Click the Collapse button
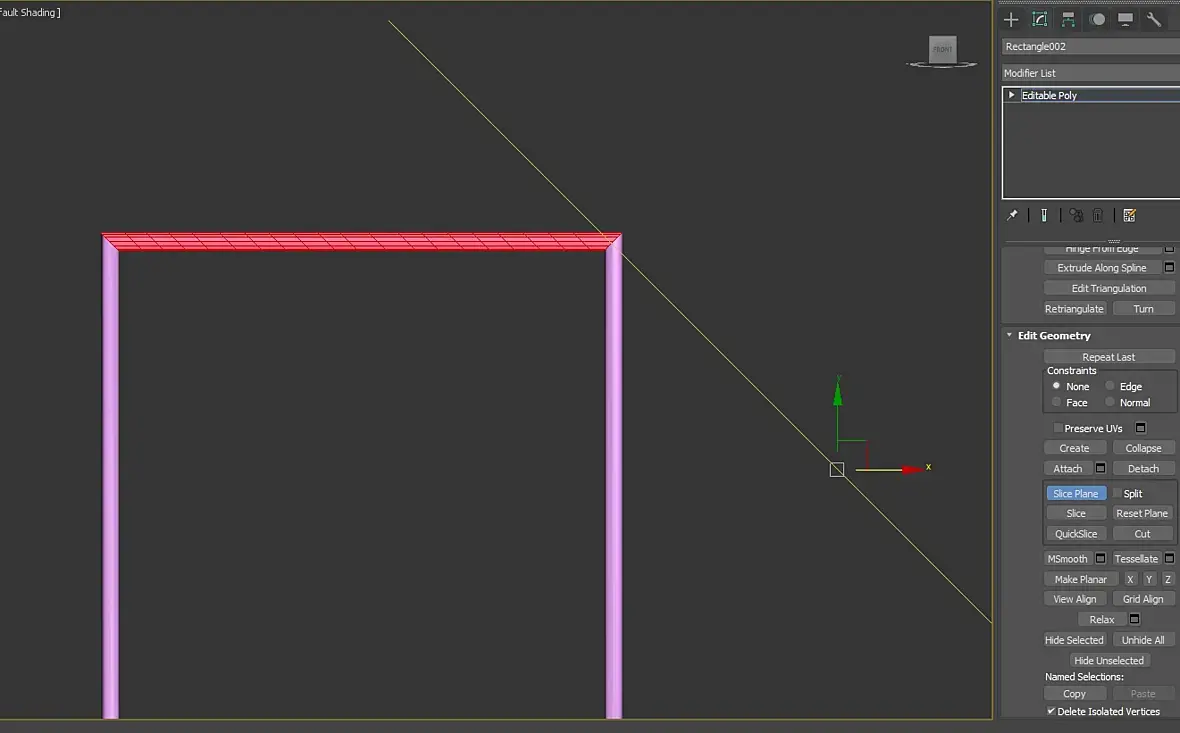Image resolution: width=1180 pixels, height=733 pixels. [1143, 448]
